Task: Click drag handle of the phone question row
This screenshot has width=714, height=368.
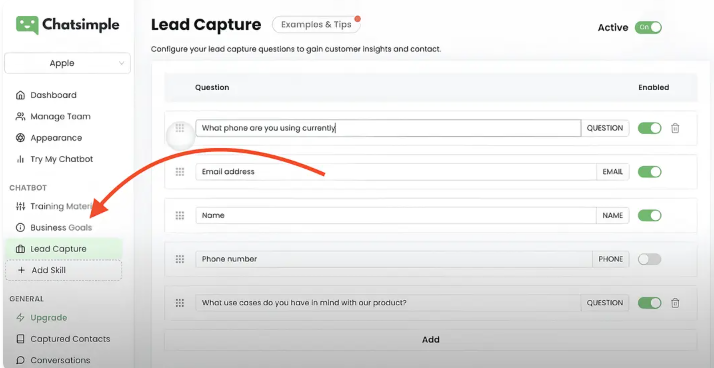Action: (x=180, y=128)
